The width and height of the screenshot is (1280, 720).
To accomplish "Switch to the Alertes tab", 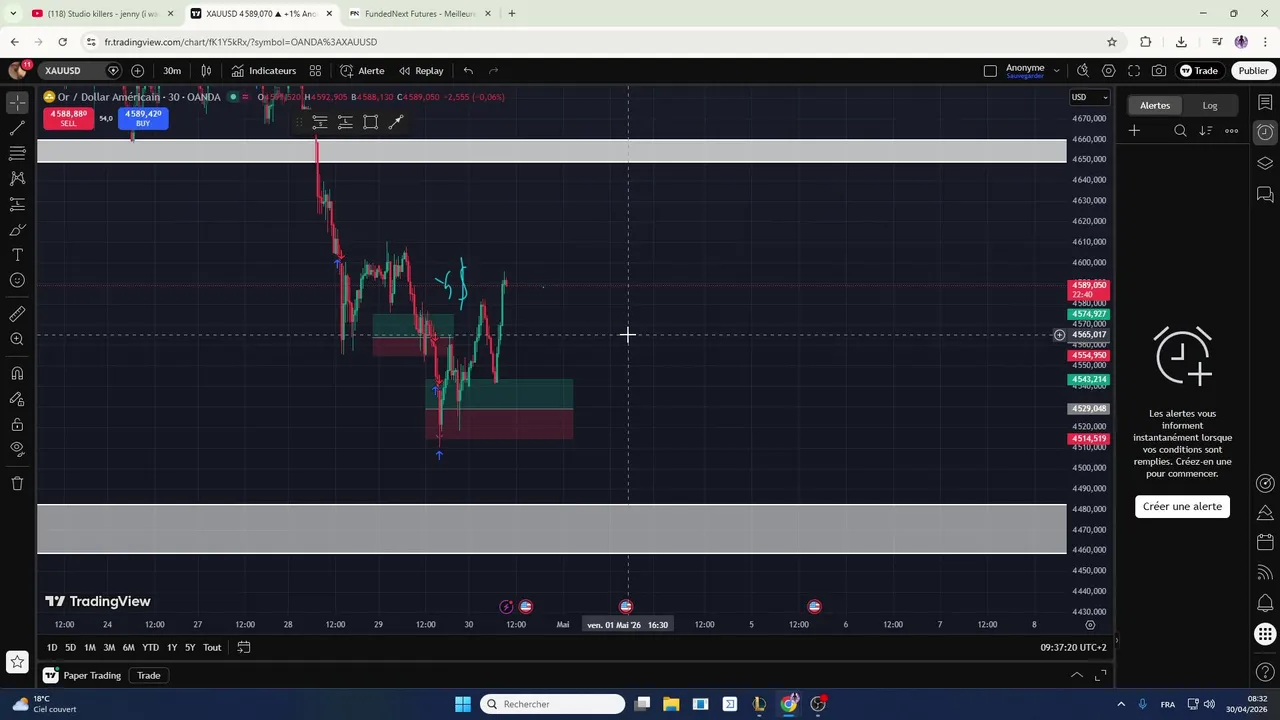I will 1155,105.
